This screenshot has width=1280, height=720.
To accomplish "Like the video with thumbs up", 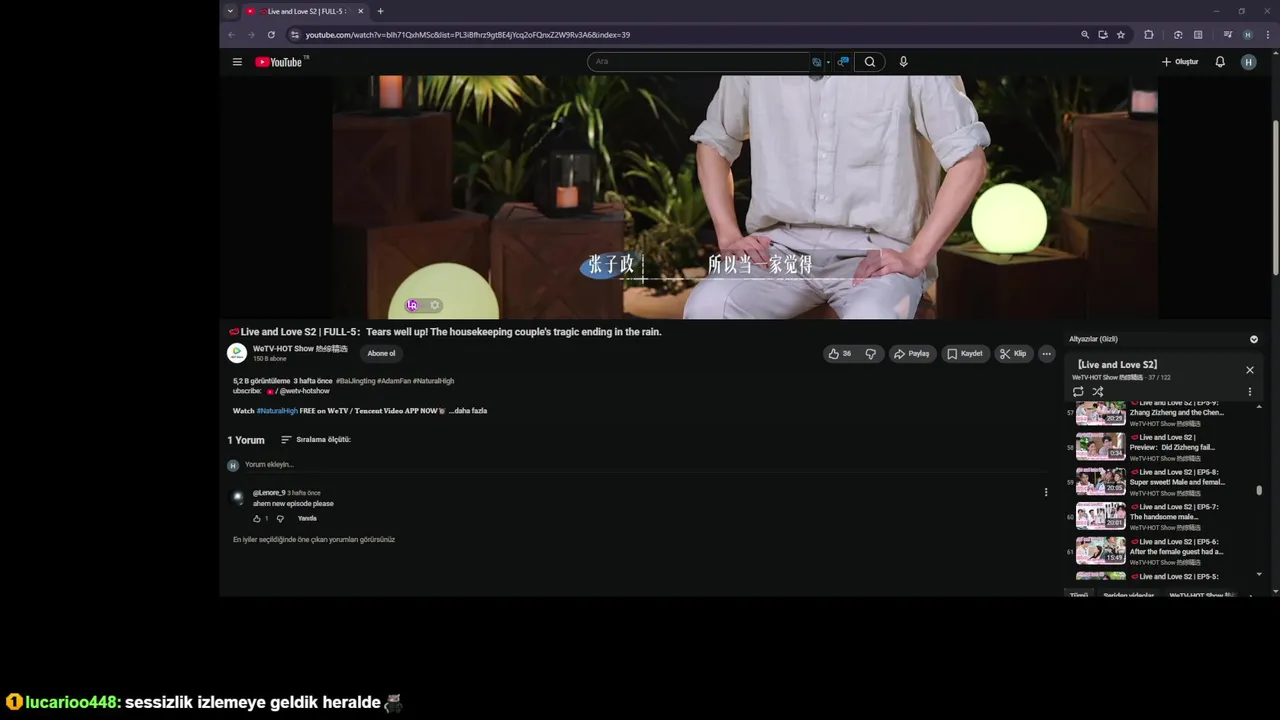I will [x=839, y=353].
